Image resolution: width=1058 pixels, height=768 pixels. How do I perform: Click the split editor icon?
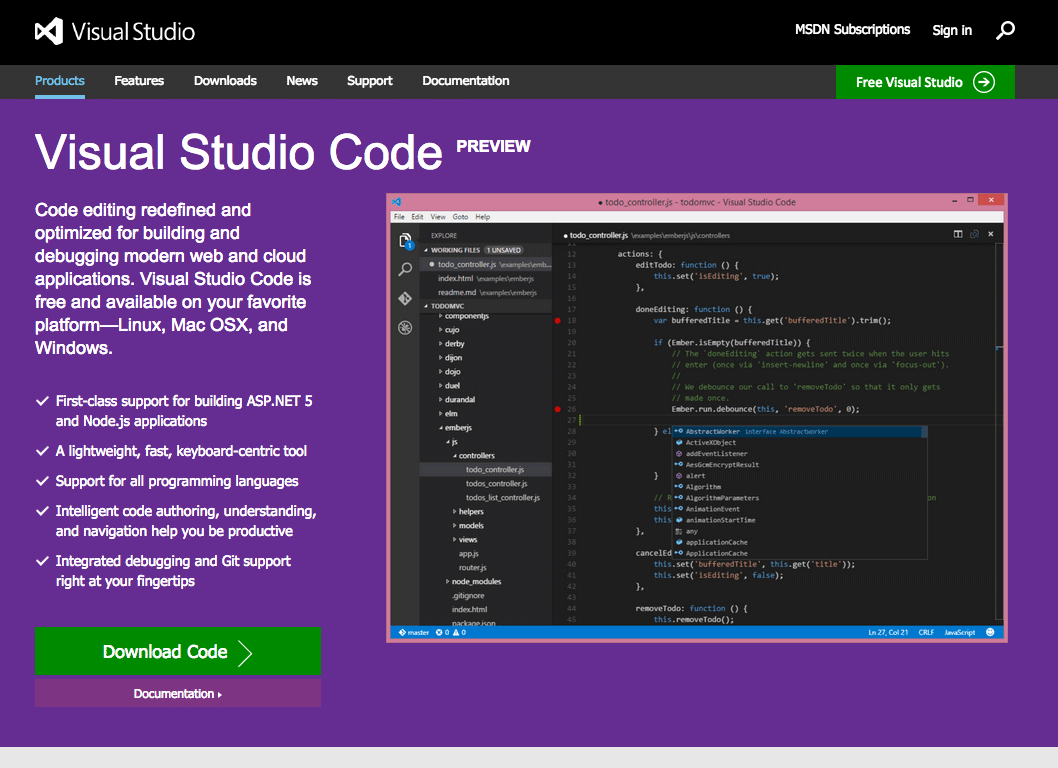[957, 234]
